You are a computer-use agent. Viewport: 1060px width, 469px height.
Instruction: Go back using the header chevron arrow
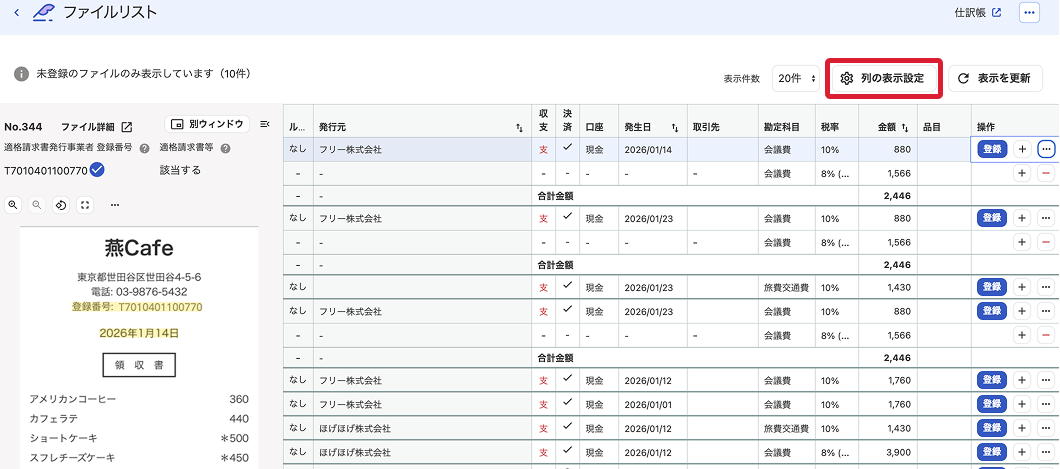[17, 12]
